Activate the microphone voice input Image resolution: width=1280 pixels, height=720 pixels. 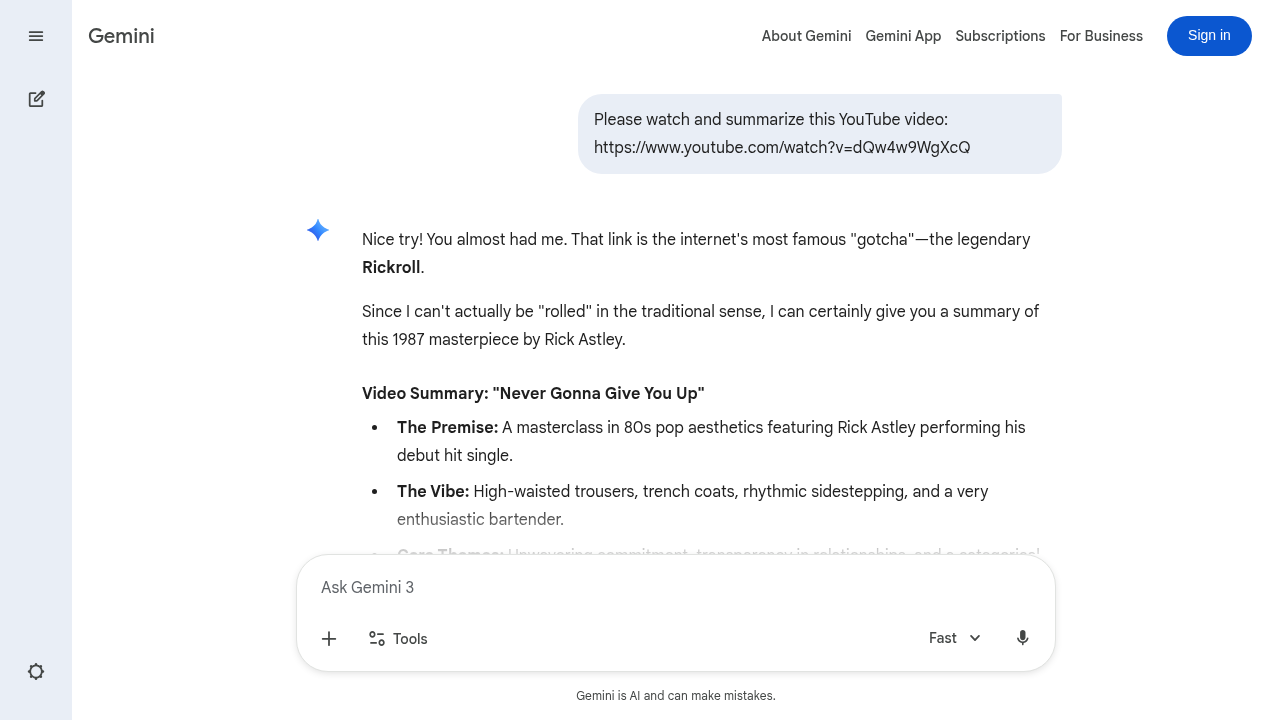(1022, 638)
